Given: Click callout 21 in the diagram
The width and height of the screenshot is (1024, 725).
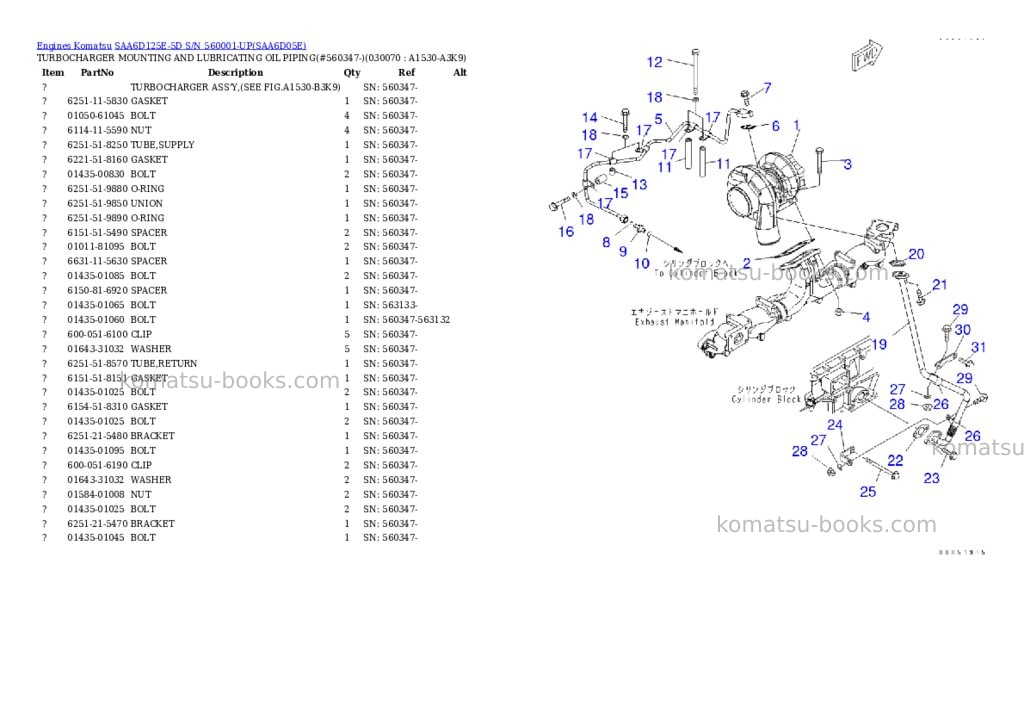Looking at the screenshot, I should [940, 285].
